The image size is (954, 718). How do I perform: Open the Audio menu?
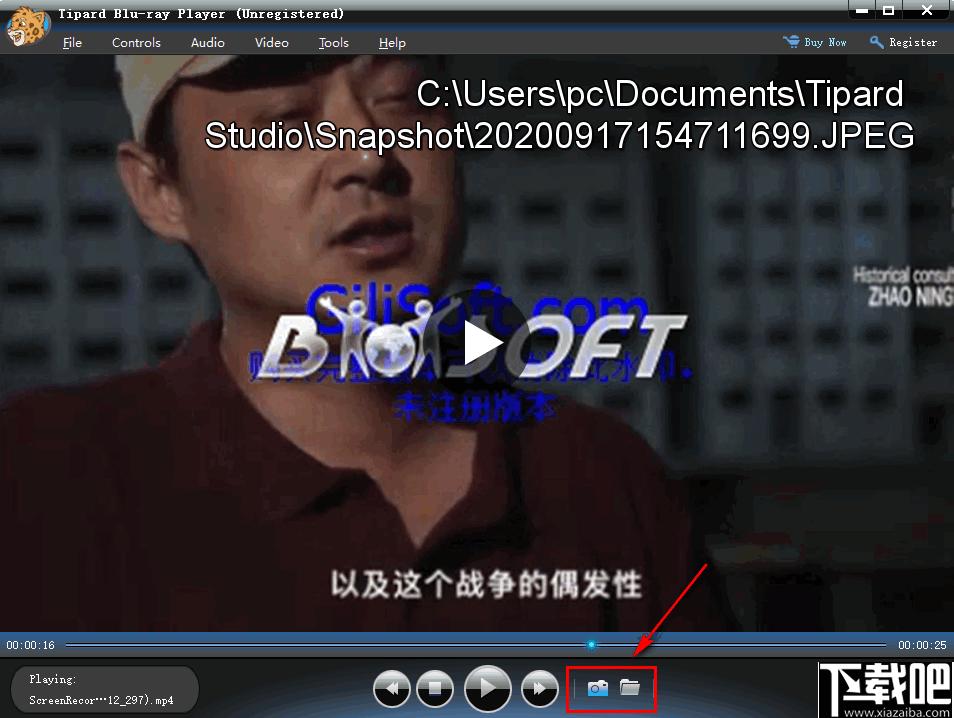pos(207,43)
